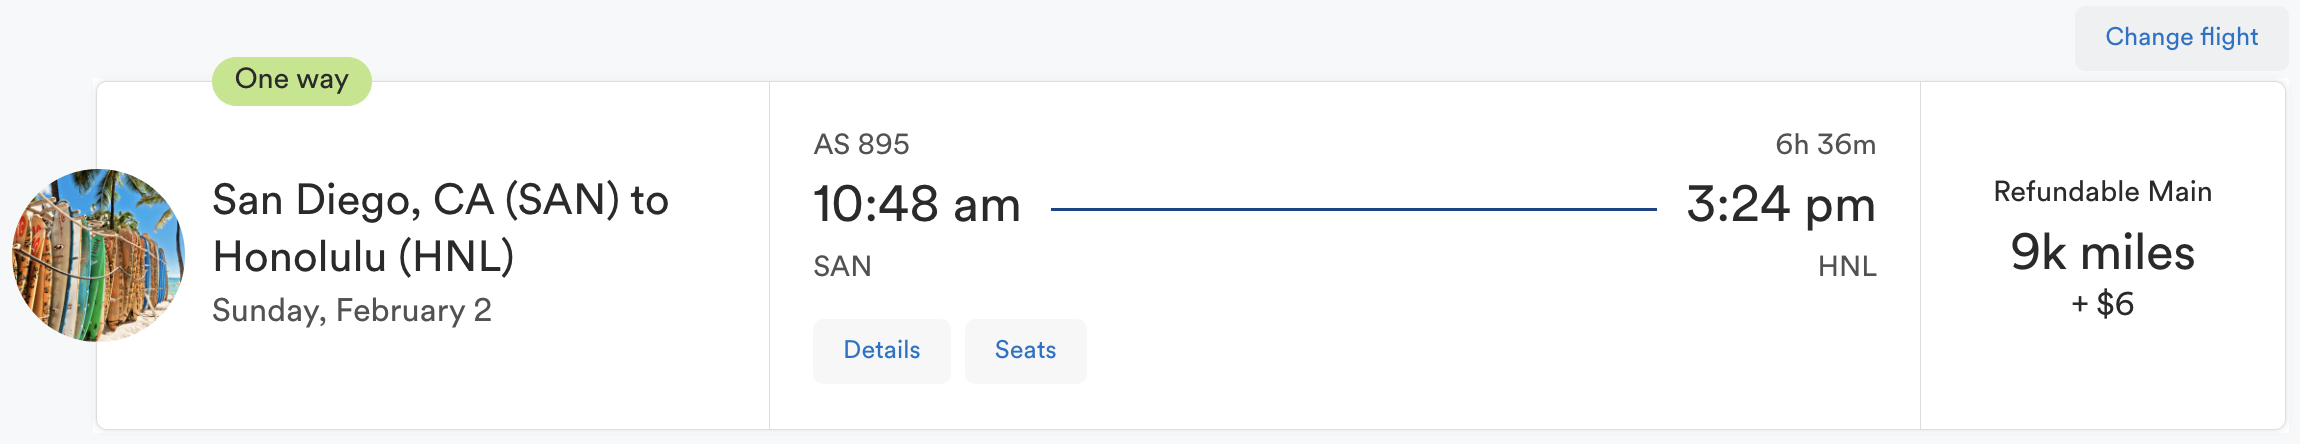This screenshot has width=2300, height=444.
Task: Click the Refundable Main fare label
Action: (2102, 192)
